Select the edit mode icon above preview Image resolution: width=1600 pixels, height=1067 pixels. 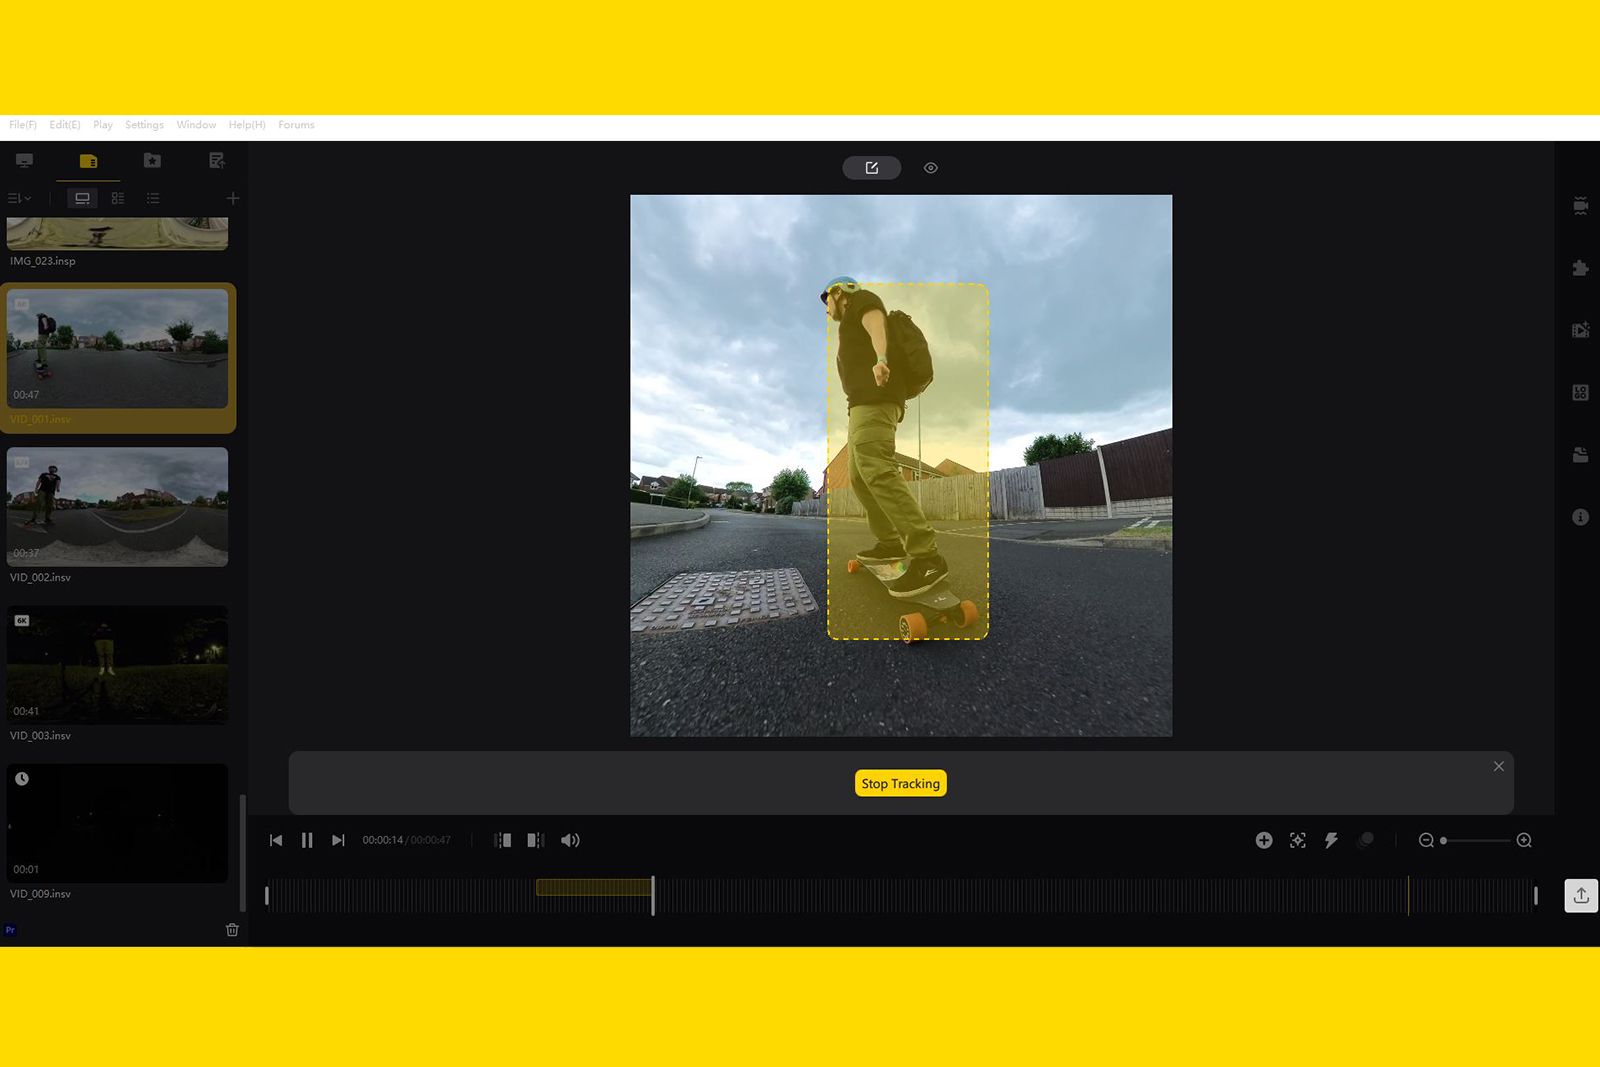871,168
